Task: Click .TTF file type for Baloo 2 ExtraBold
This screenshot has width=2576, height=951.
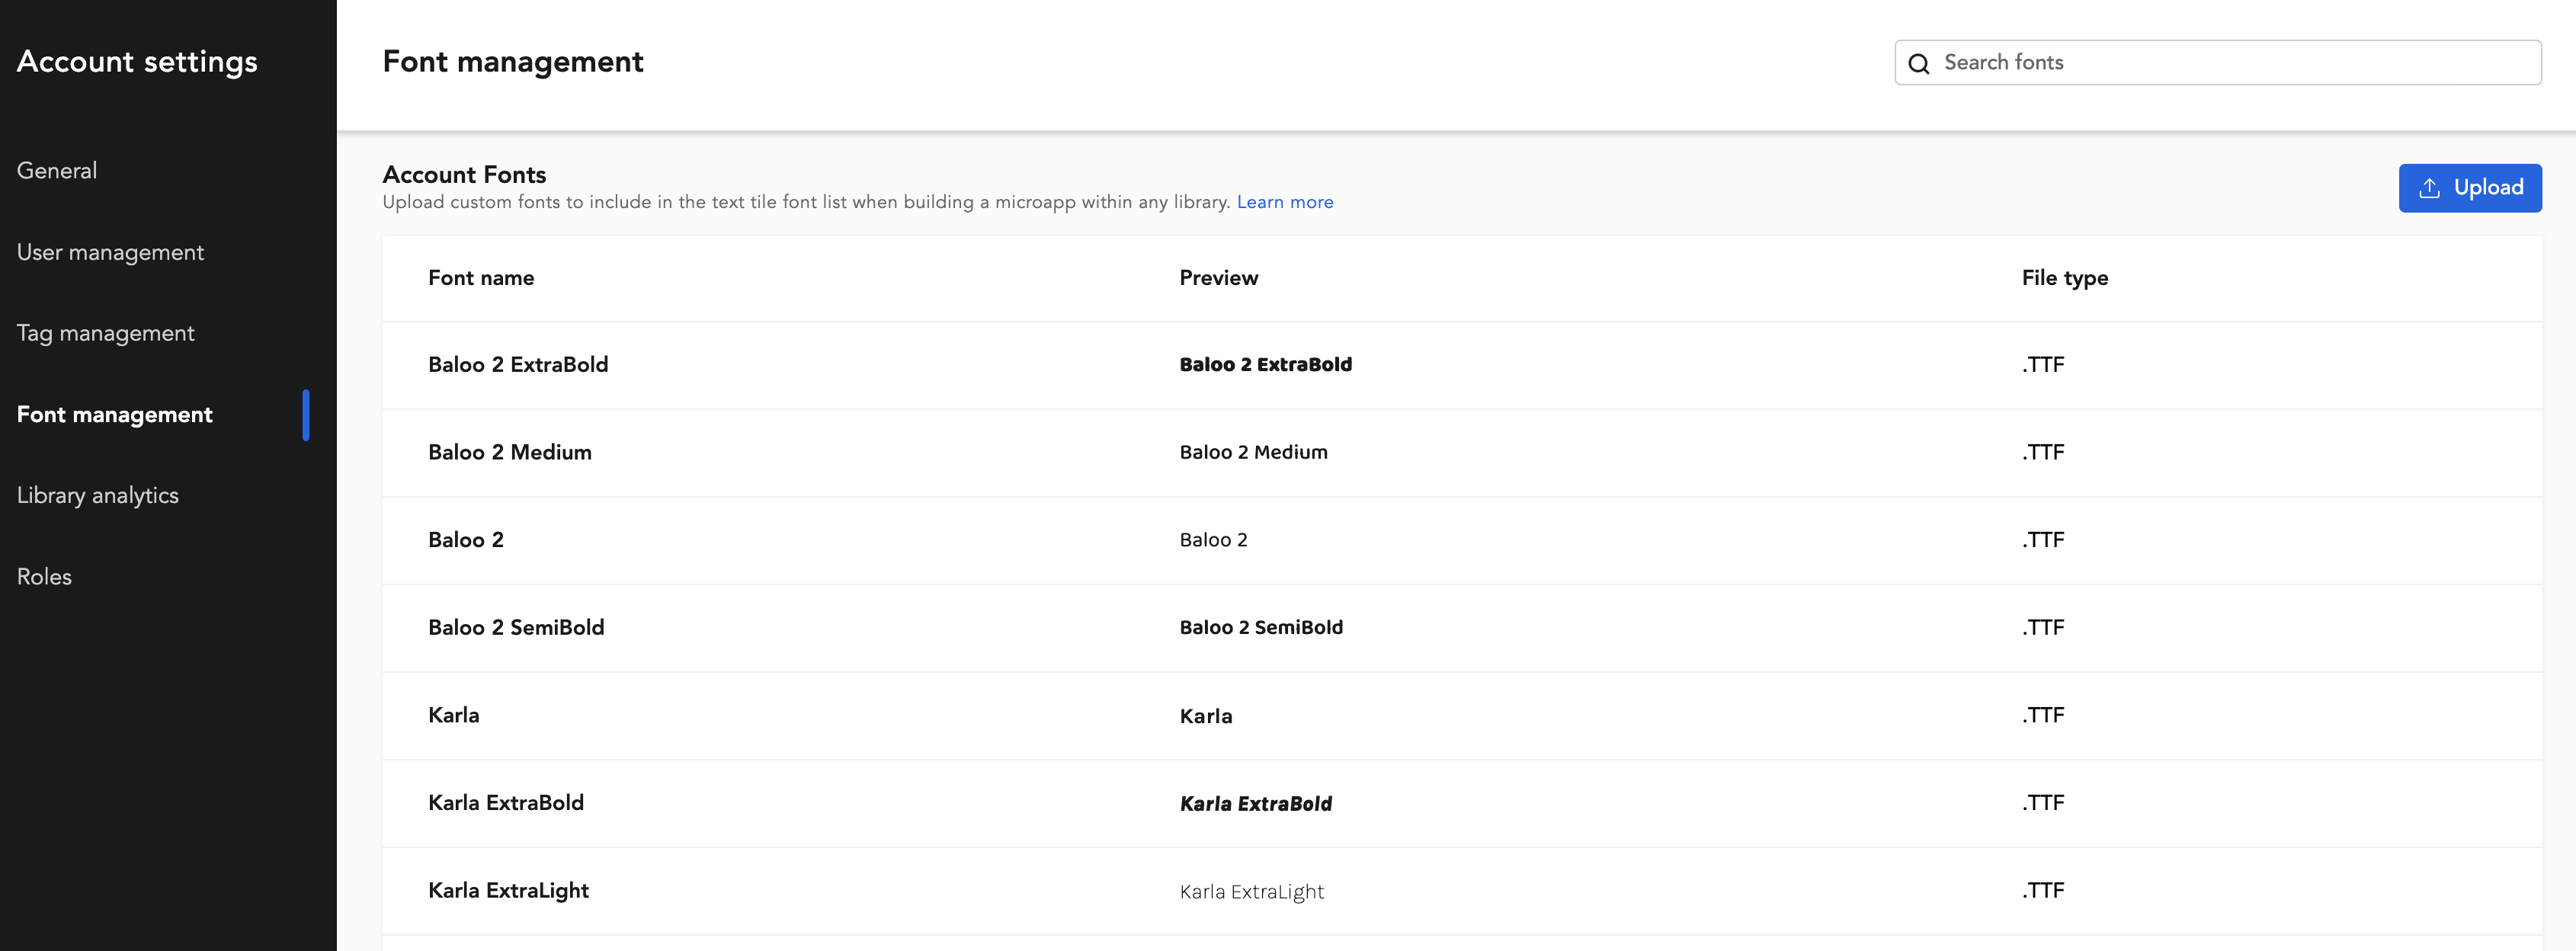Action: click(x=2042, y=365)
